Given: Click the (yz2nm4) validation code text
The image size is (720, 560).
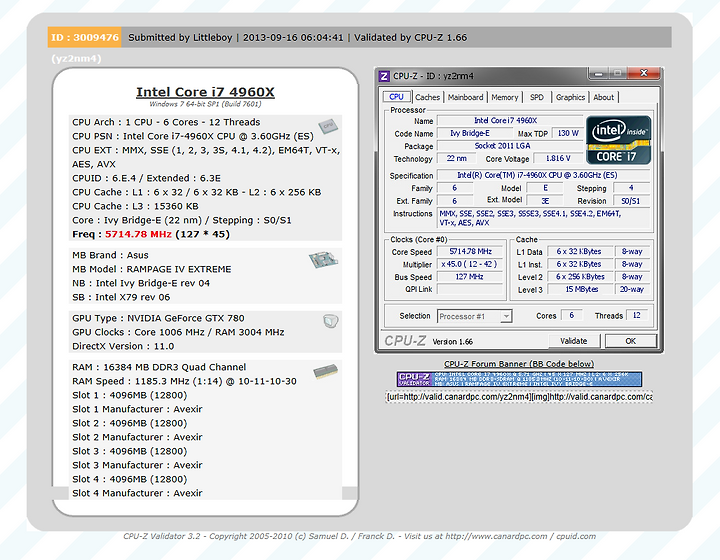Looking at the screenshot, I should click(76, 59).
